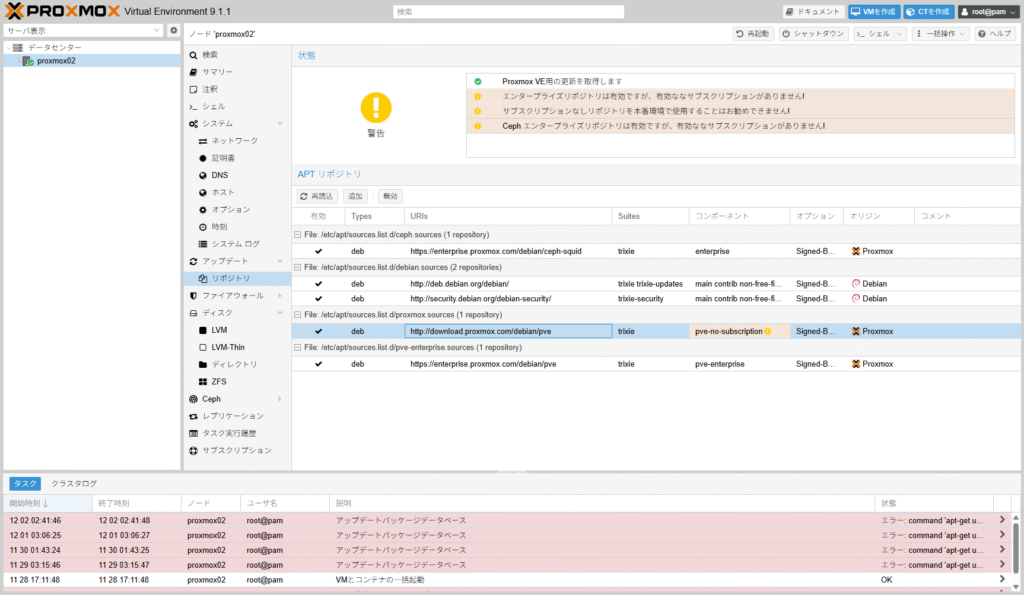The image size is (1024, 595).
Task: Open the DNS settings page
Action: click(x=219, y=175)
